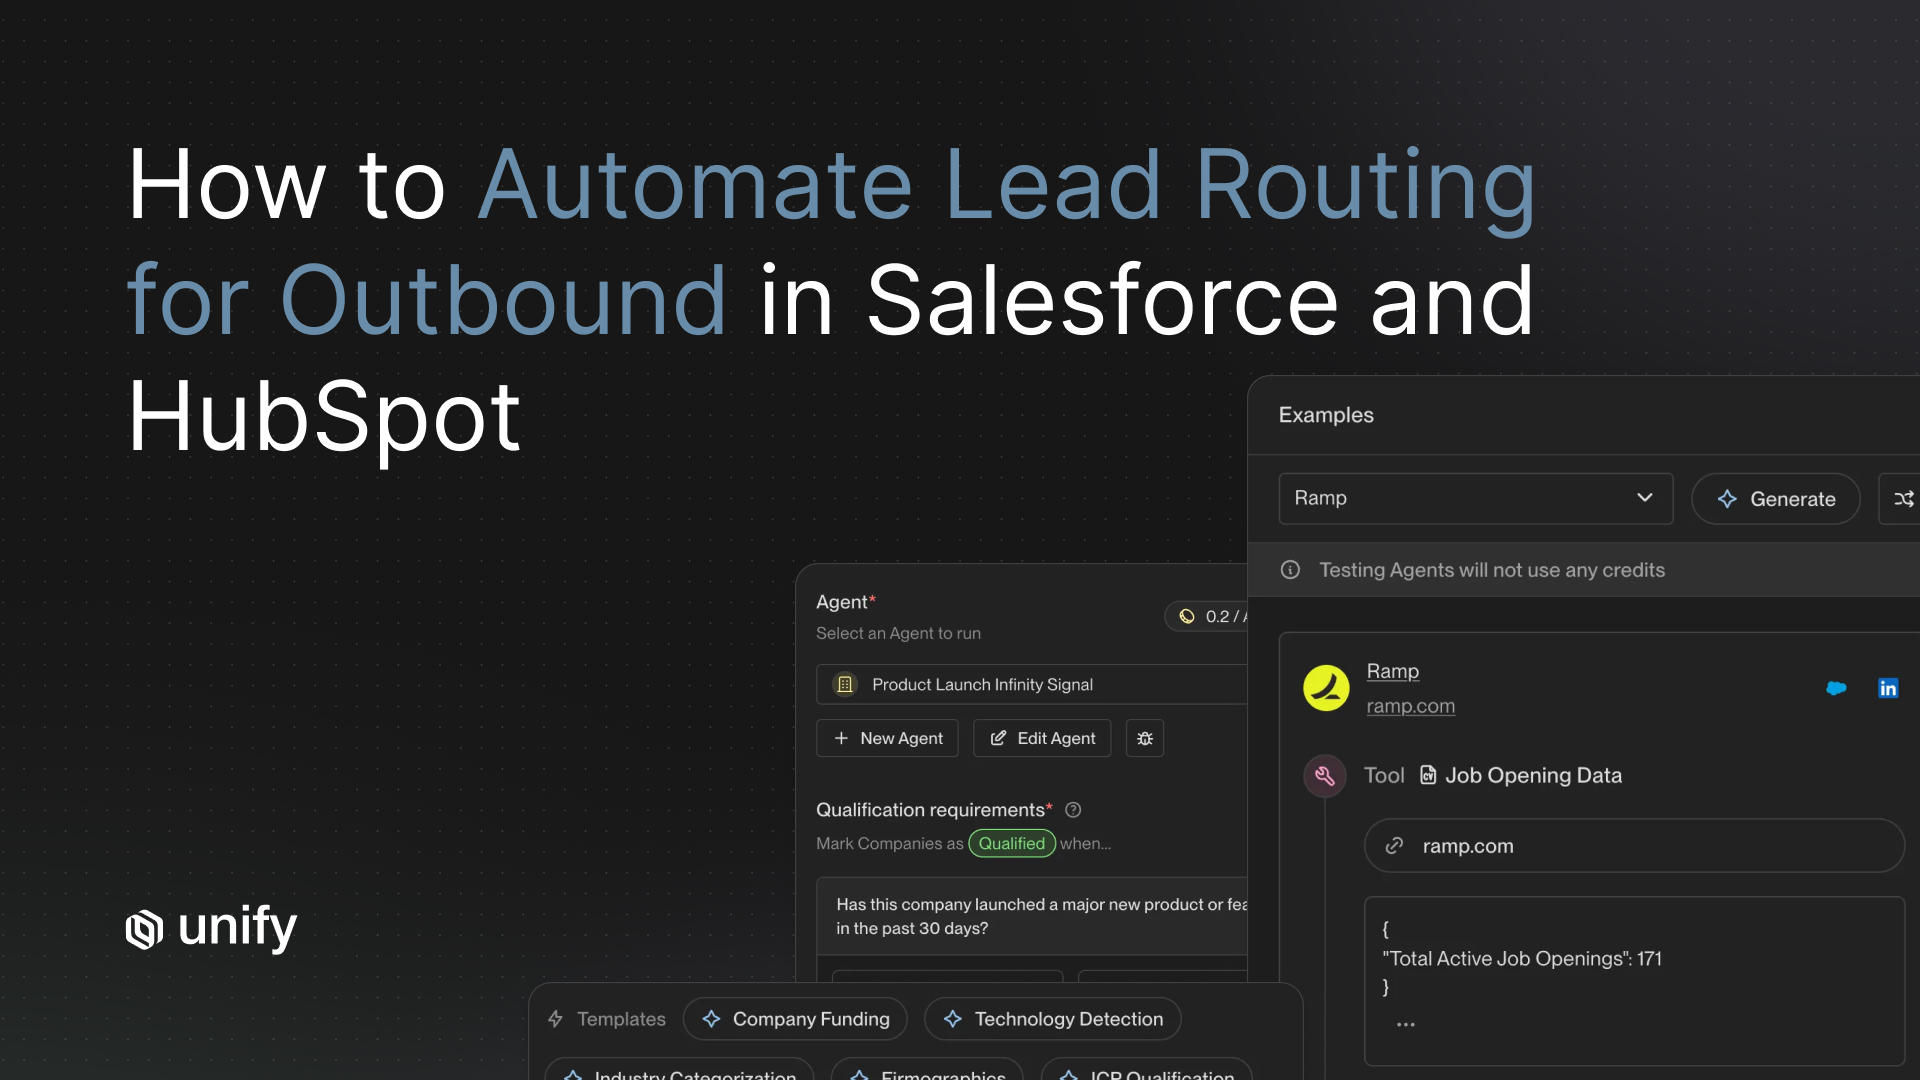
Task: Select the Company Funding template
Action: coord(795,1019)
